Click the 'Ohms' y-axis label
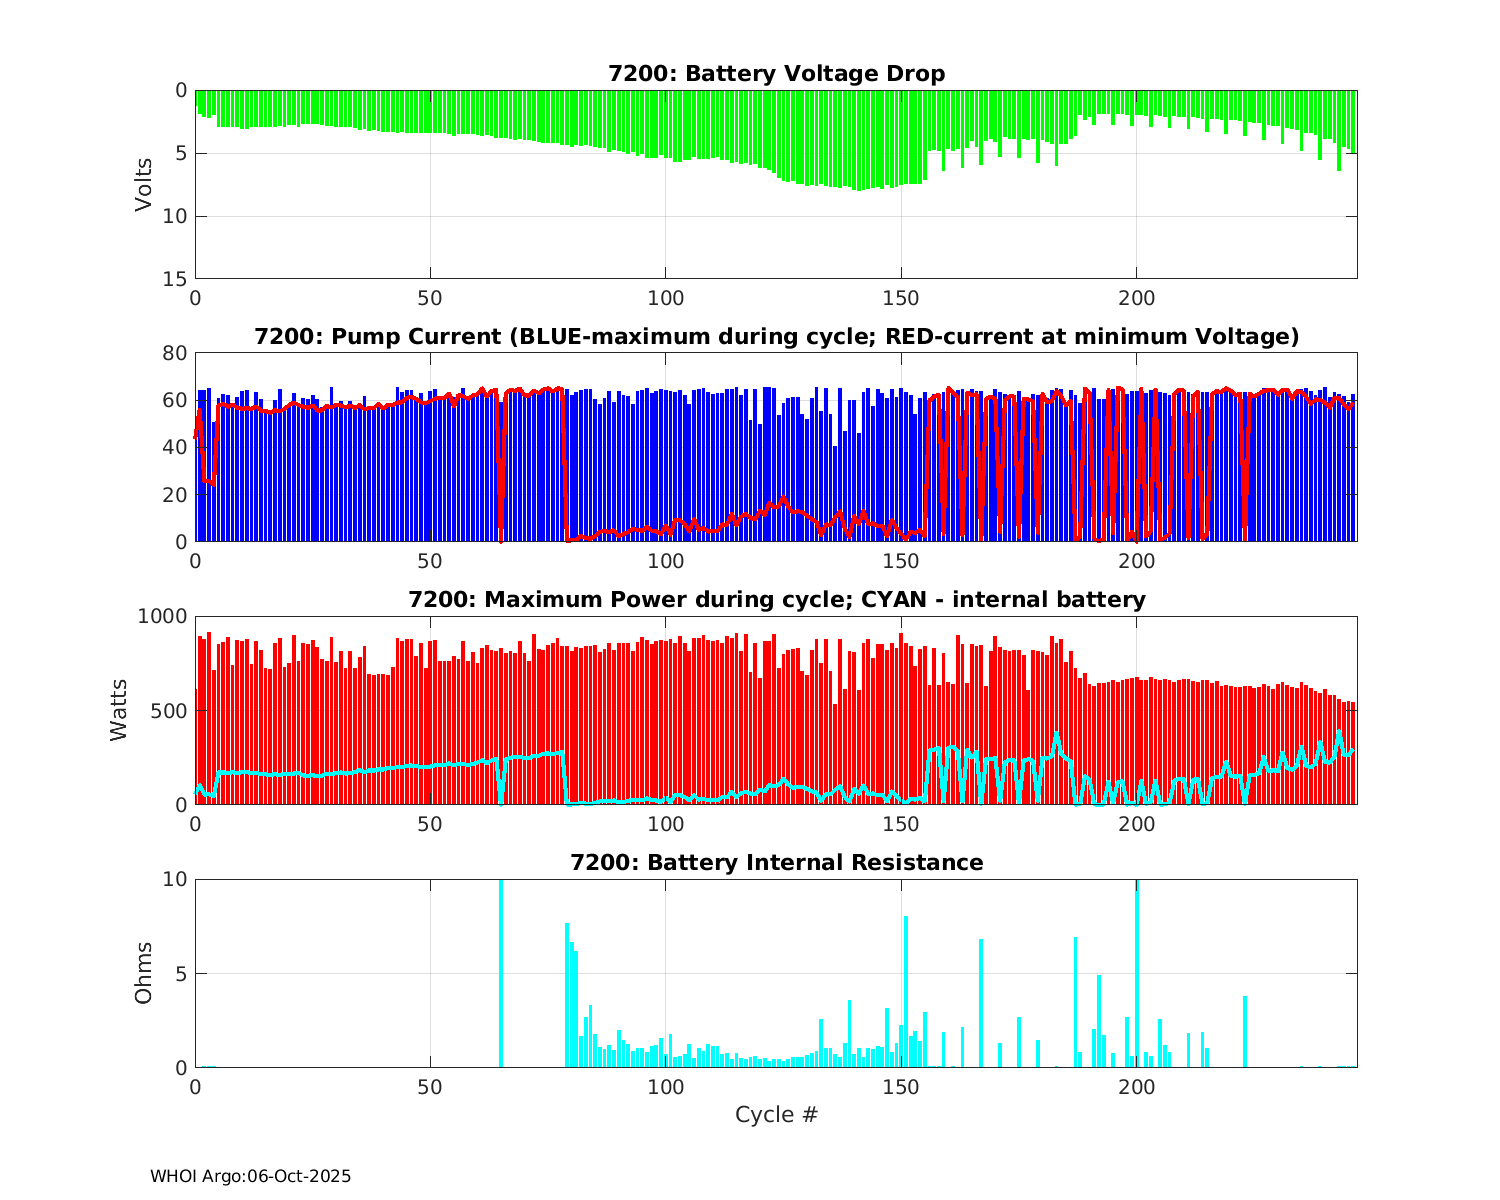This screenshot has width=1500, height=1200. [145, 973]
